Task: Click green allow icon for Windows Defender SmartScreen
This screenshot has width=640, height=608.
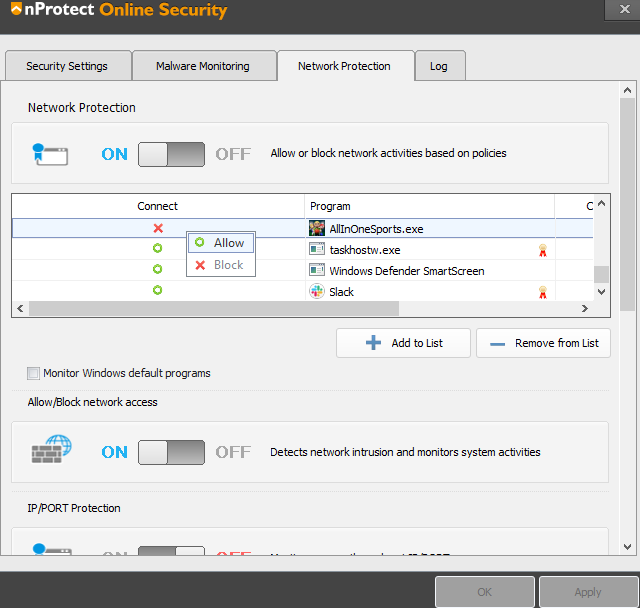Action: click(x=158, y=270)
